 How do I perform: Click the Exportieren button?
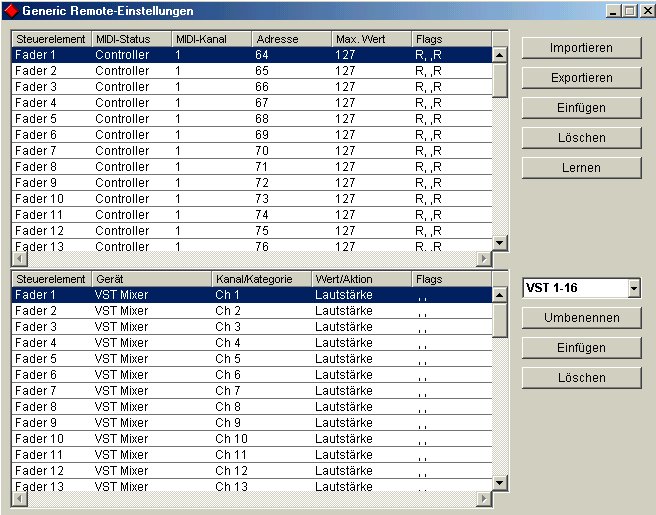click(581, 78)
